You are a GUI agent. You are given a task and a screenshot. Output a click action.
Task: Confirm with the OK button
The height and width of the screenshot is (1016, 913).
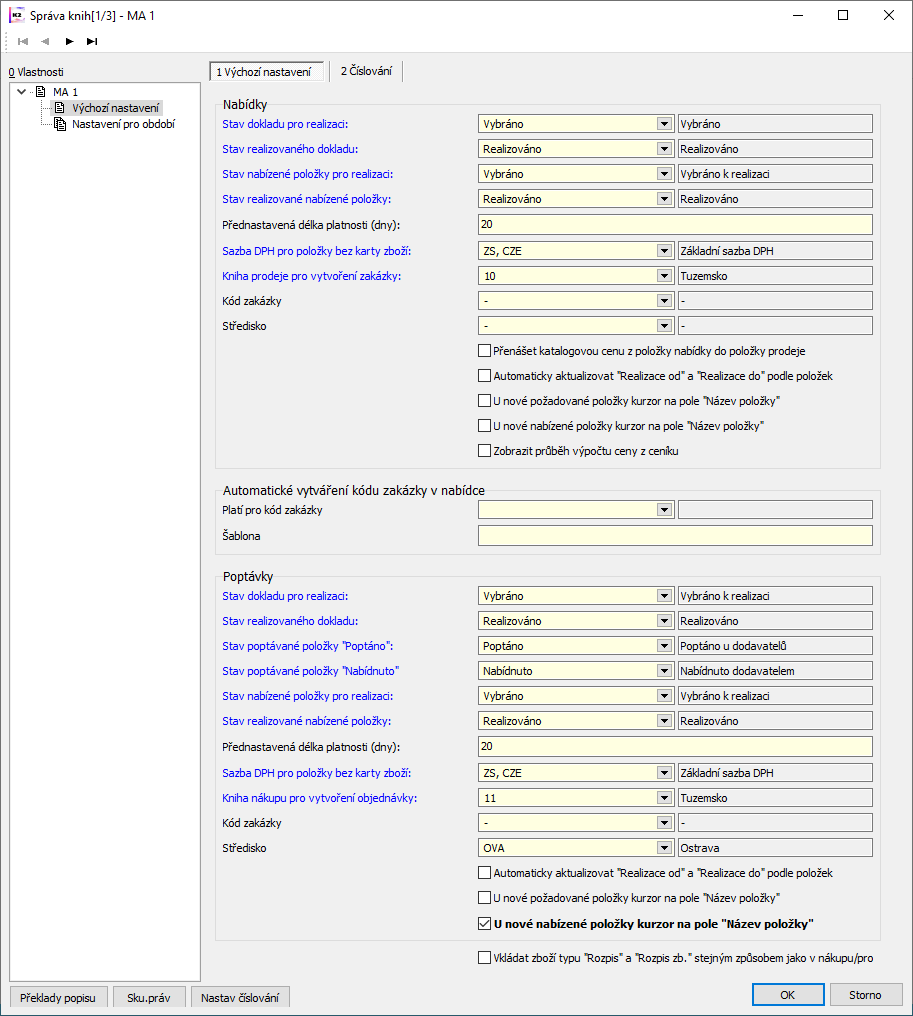[x=788, y=995]
